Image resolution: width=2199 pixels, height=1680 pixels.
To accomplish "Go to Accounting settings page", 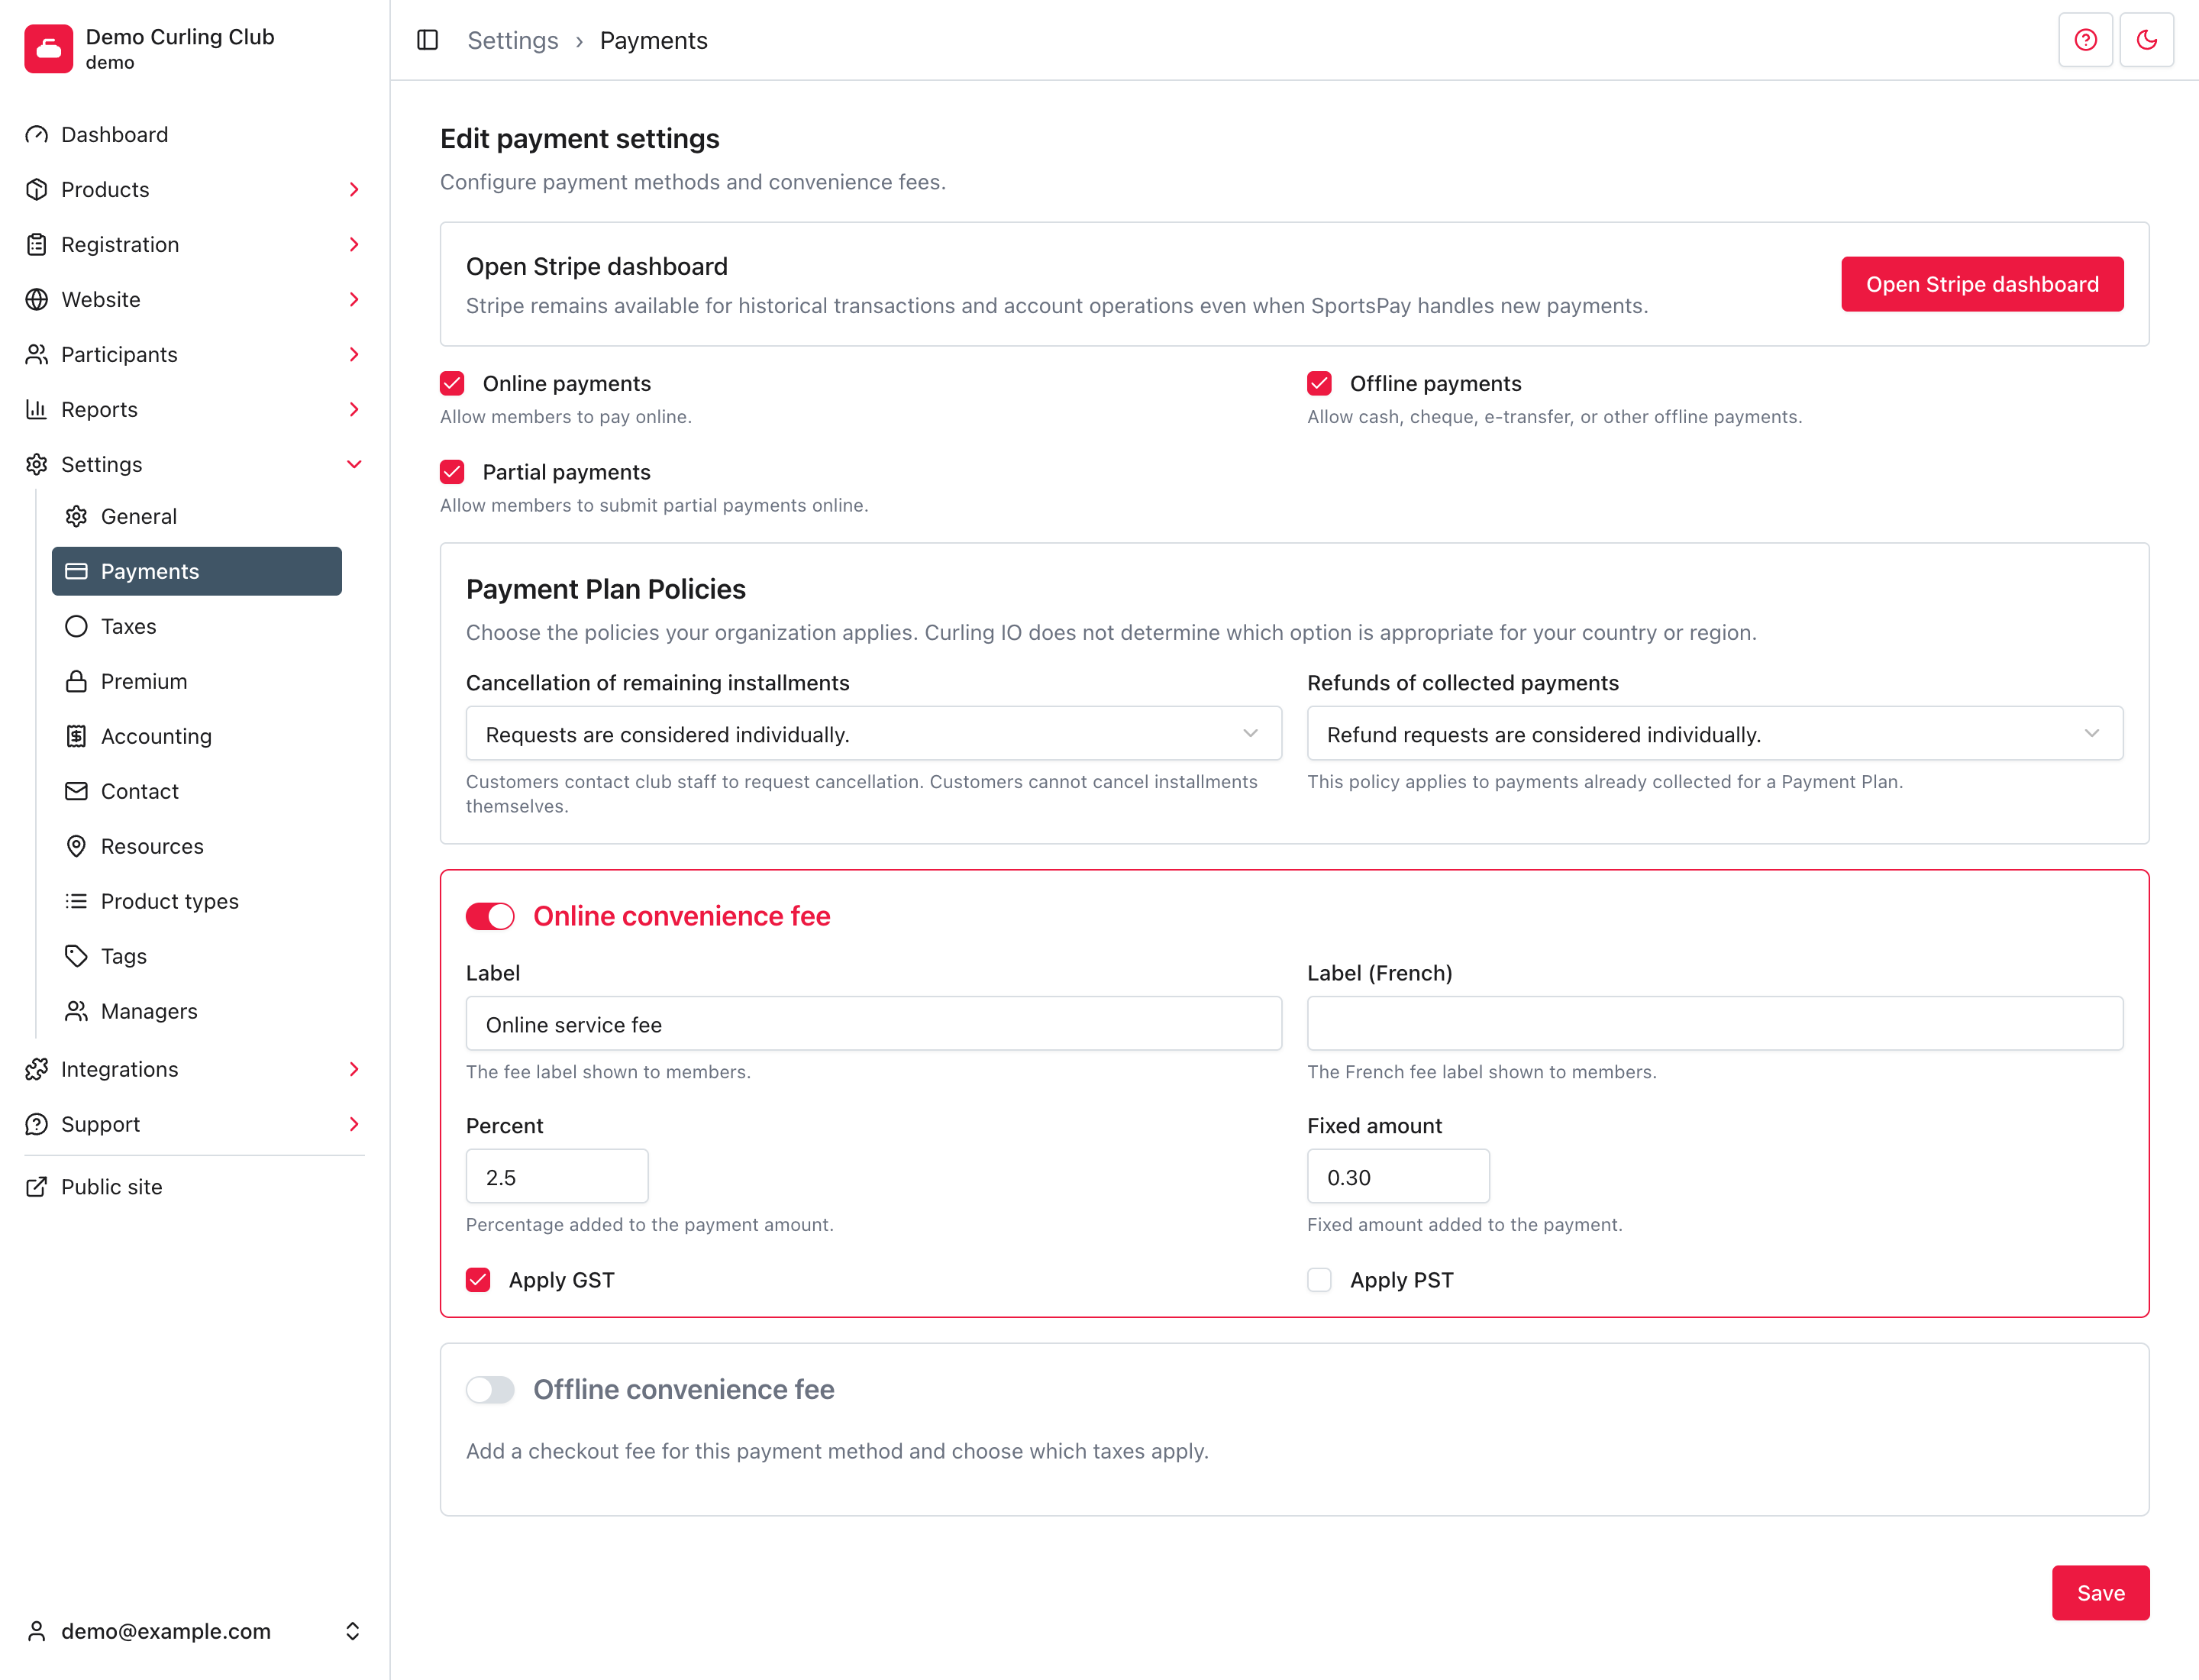I will 197,736.
